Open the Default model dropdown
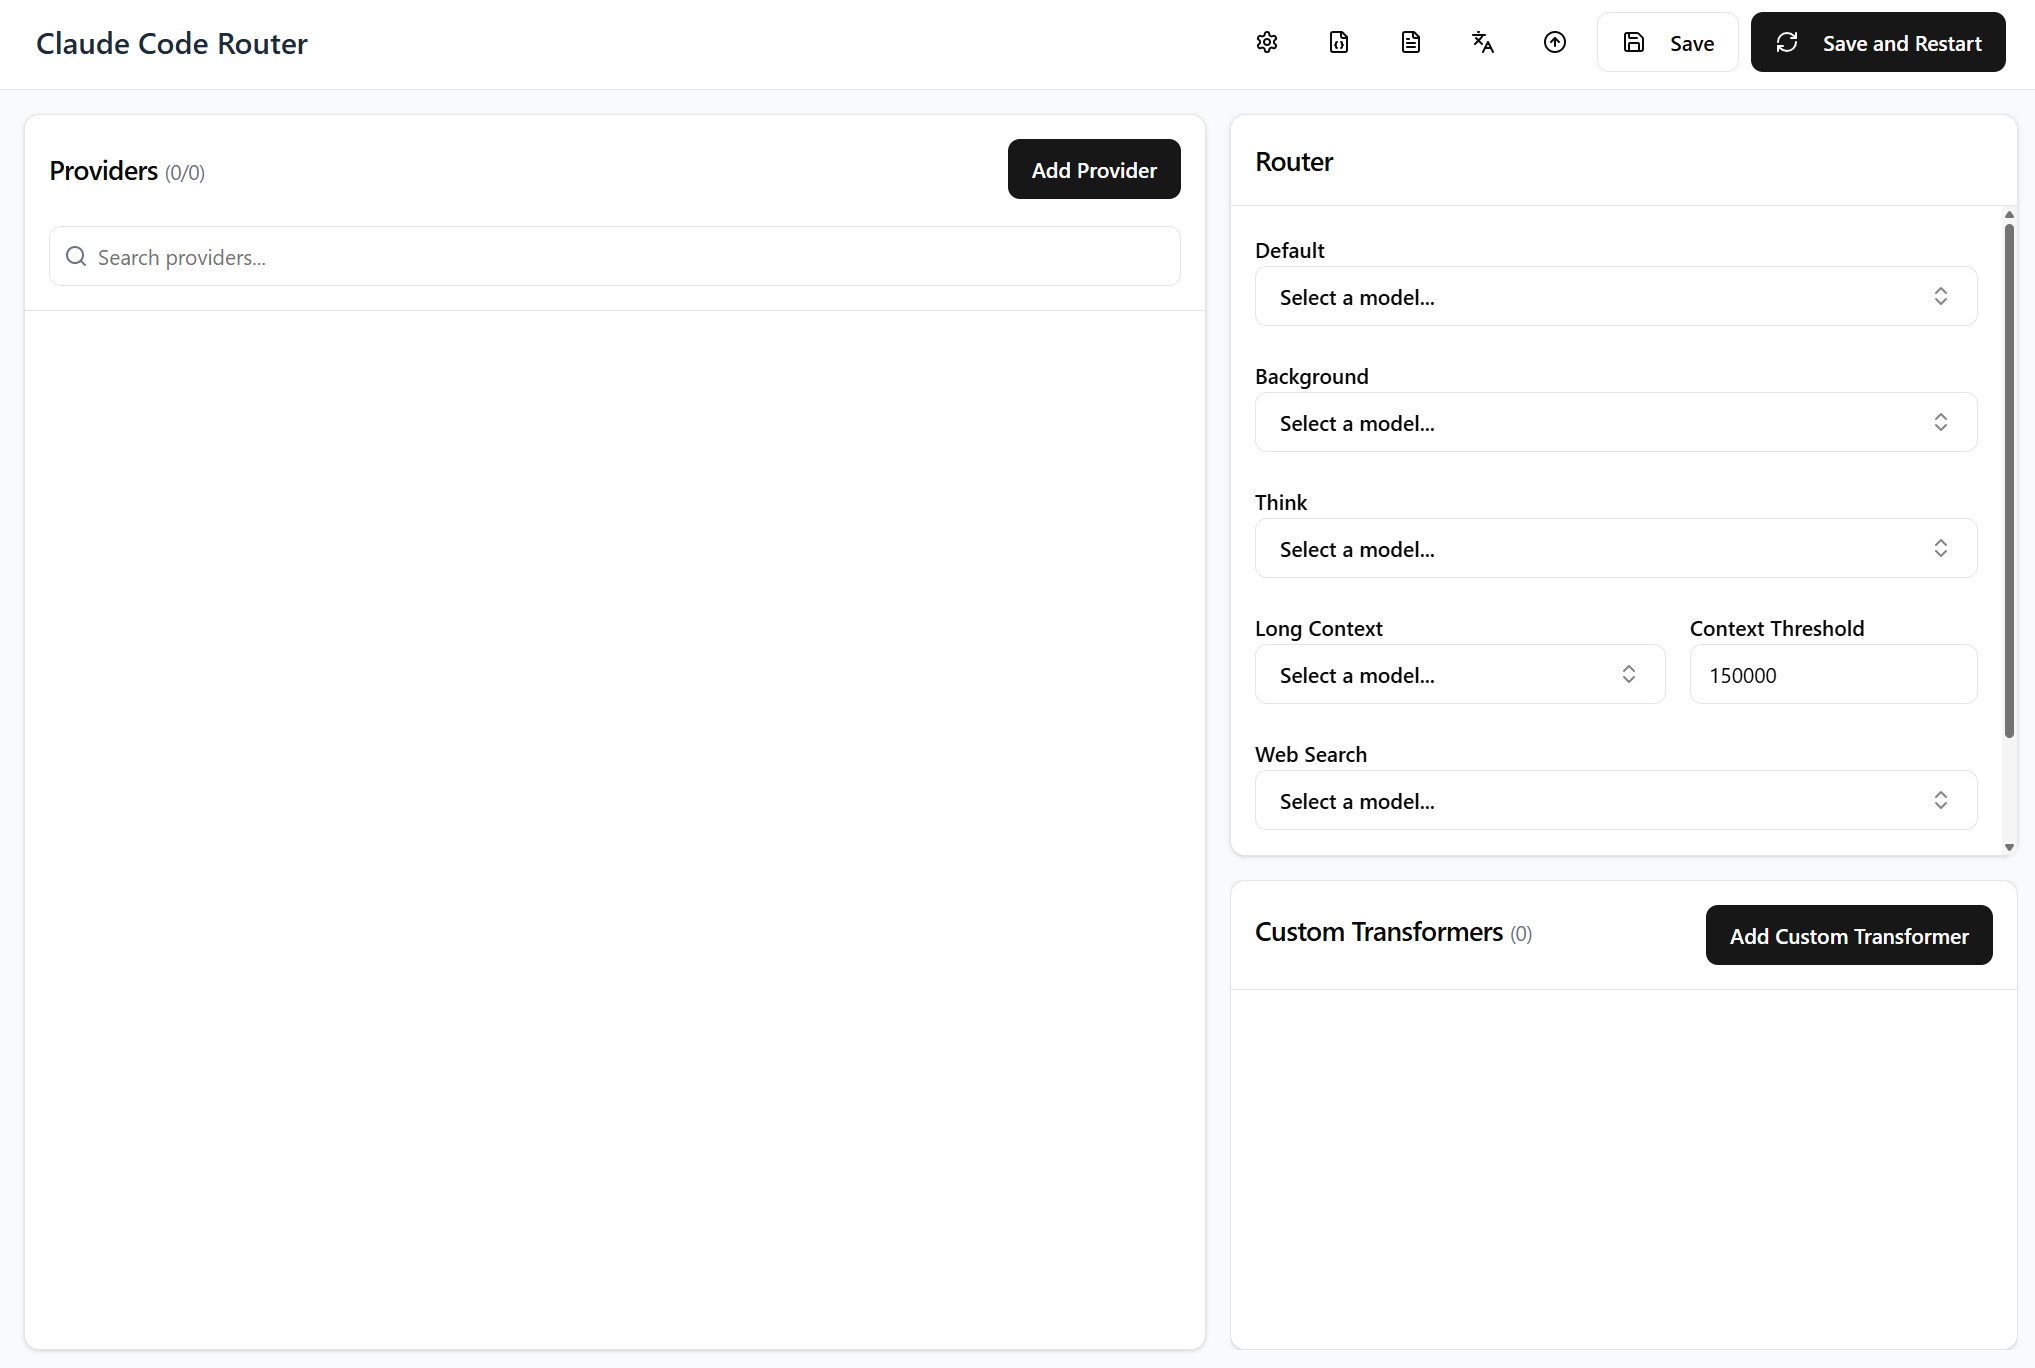This screenshot has height=1368, width=2035. (x=1616, y=296)
